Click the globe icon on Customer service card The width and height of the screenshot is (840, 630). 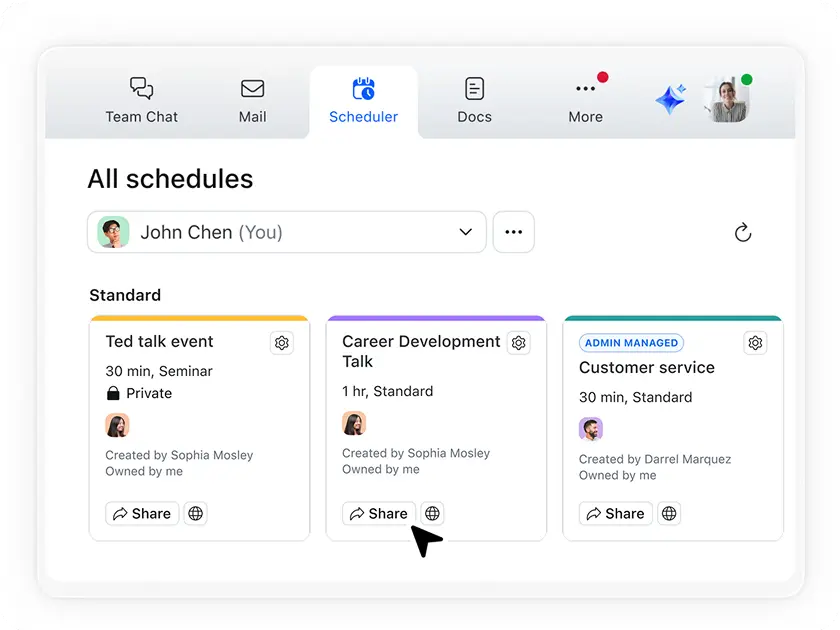[x=668, y=513]
